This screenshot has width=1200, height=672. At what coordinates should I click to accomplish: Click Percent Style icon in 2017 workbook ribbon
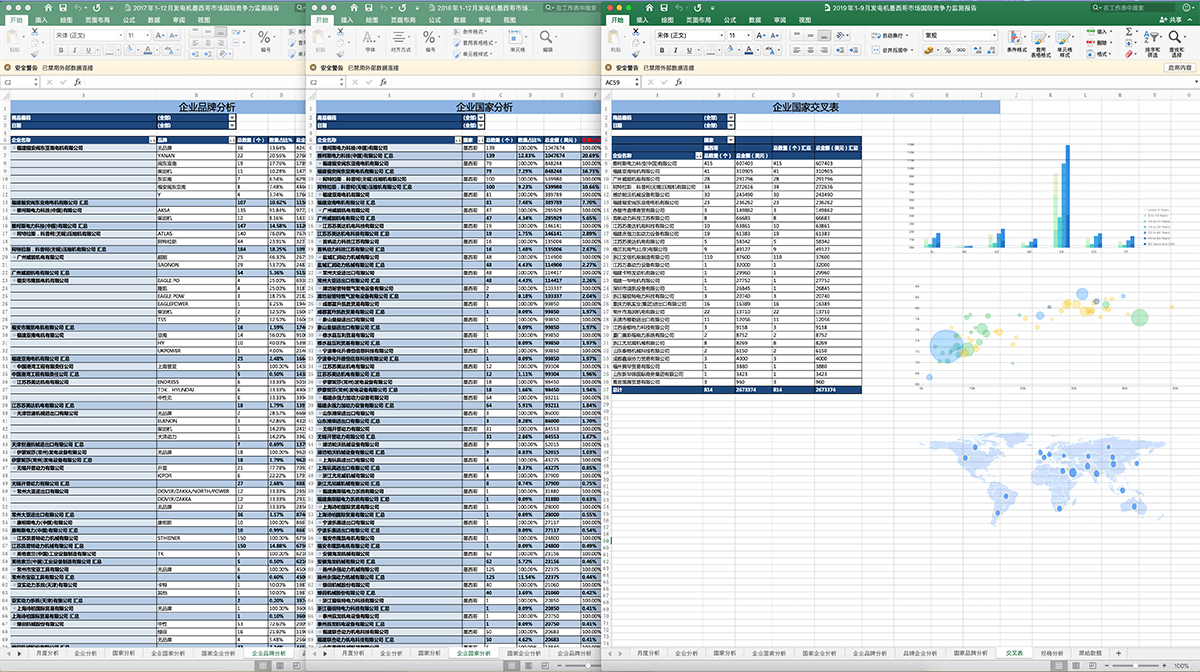pyautogui.click(x=265, y=35)
